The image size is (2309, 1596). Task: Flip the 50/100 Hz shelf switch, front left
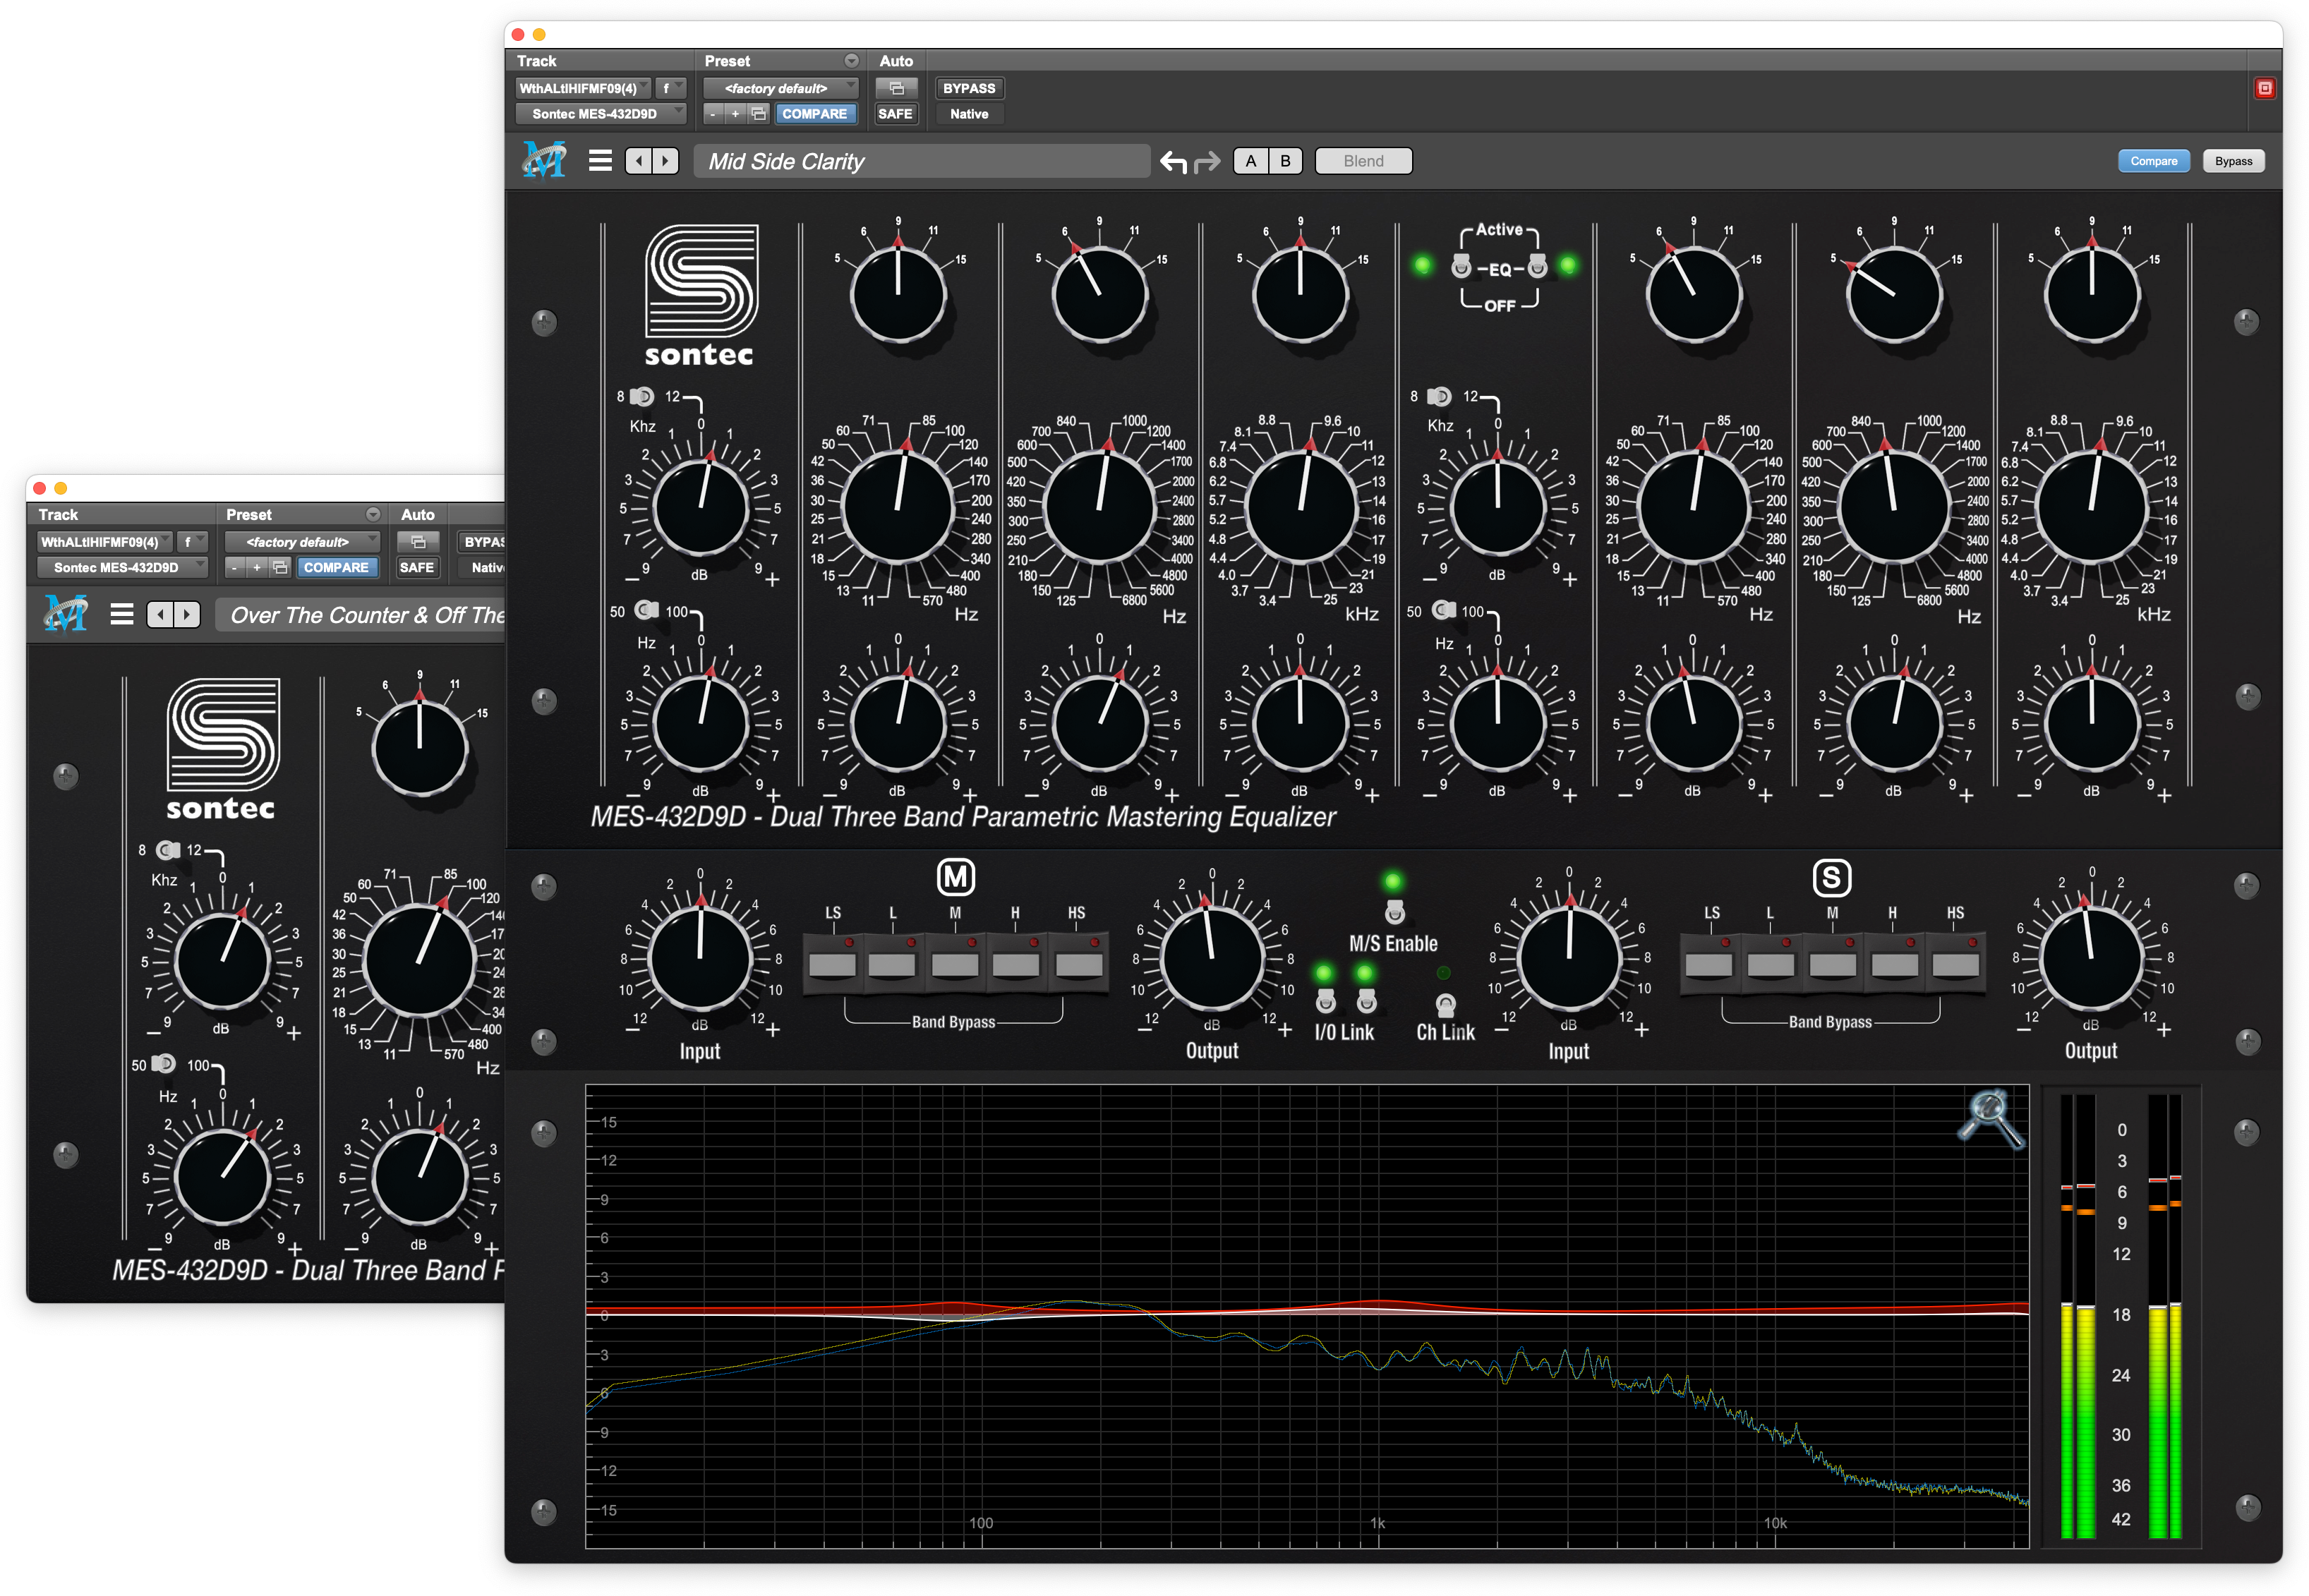(647, 610)
